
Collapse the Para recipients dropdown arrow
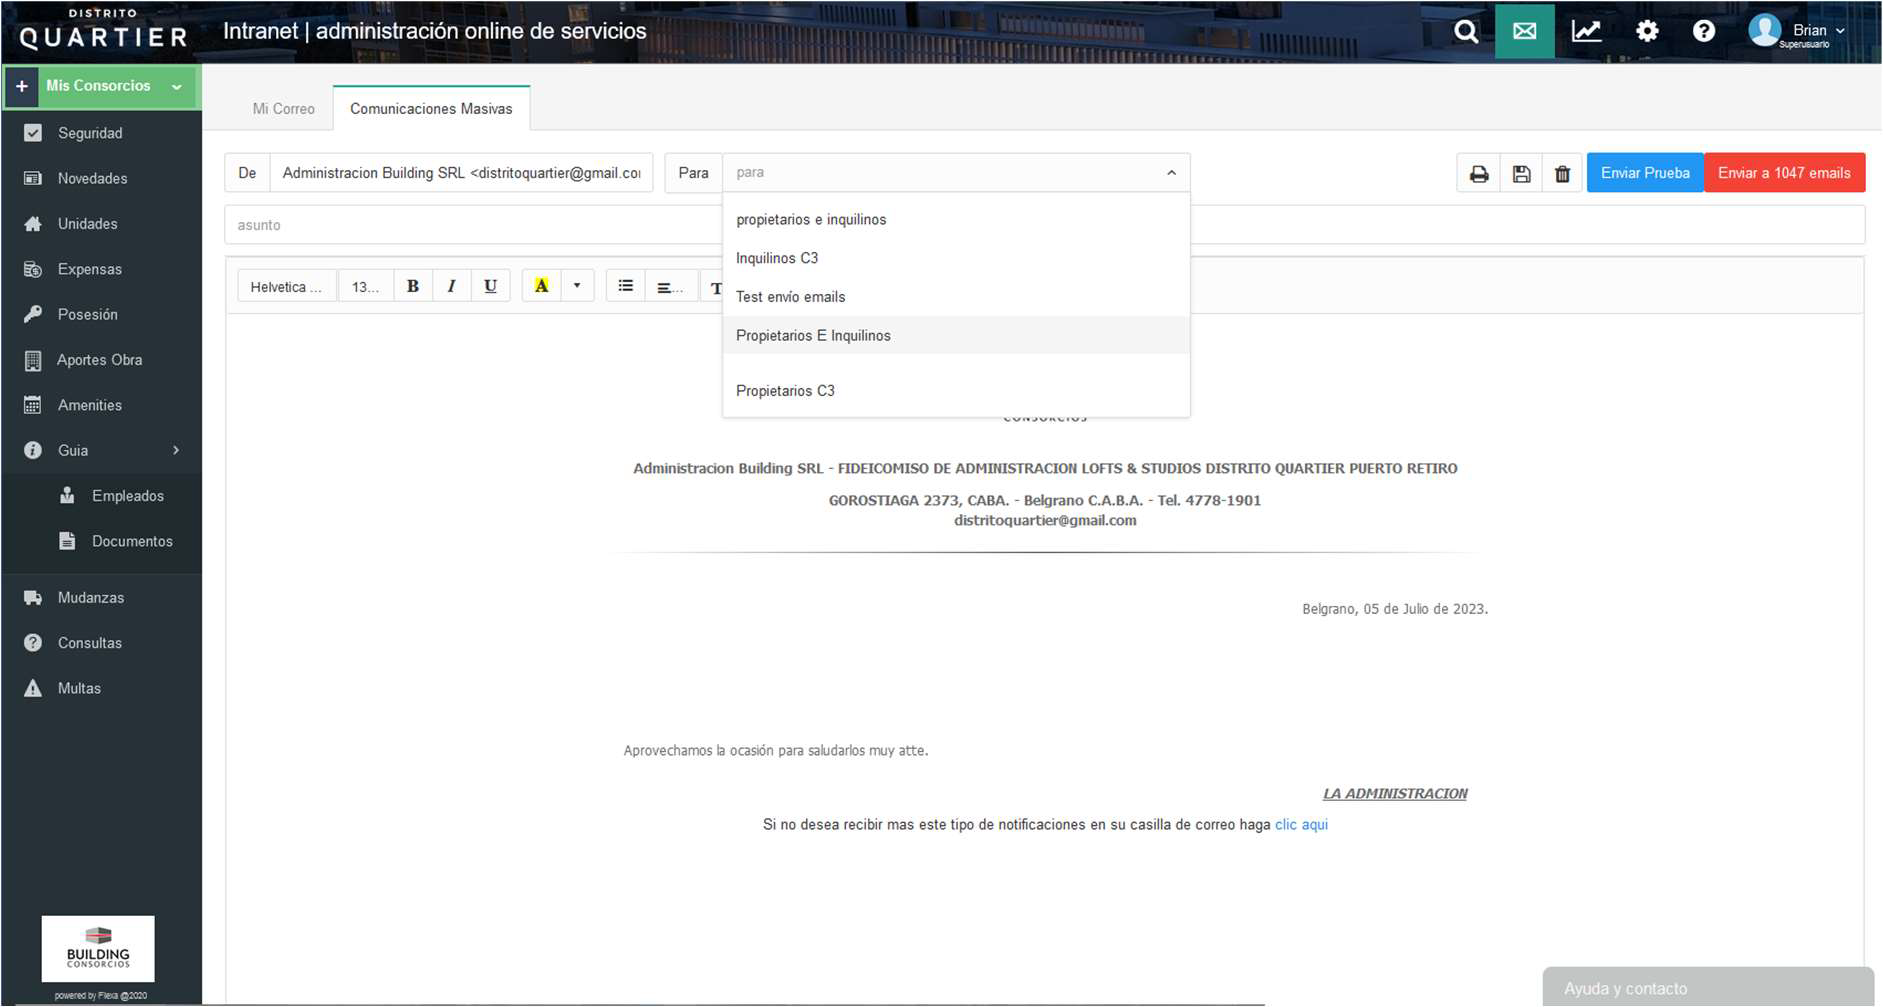click(x=1171, y=173)
